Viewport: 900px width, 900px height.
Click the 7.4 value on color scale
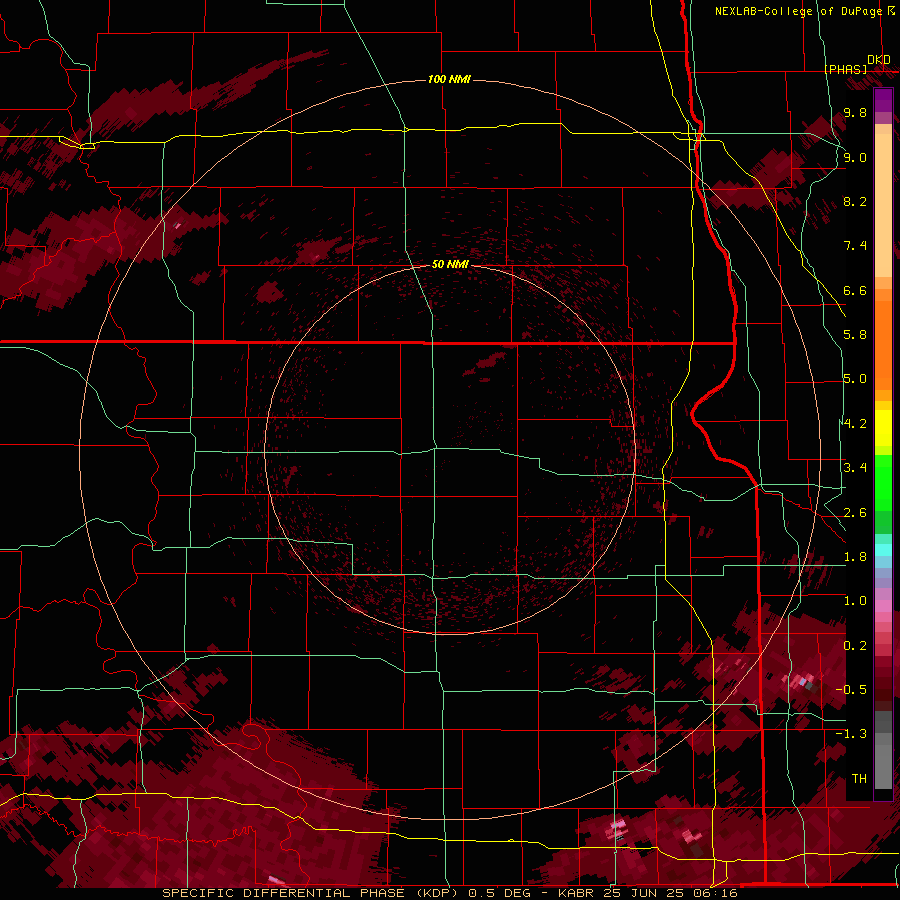click(x=855, y=246)
